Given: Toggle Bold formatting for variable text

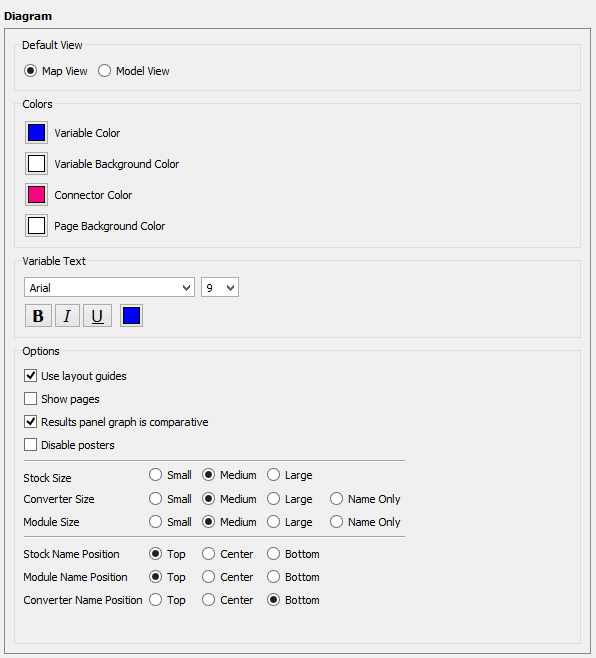Looking at the screenshot, I should tap(38, 316).
